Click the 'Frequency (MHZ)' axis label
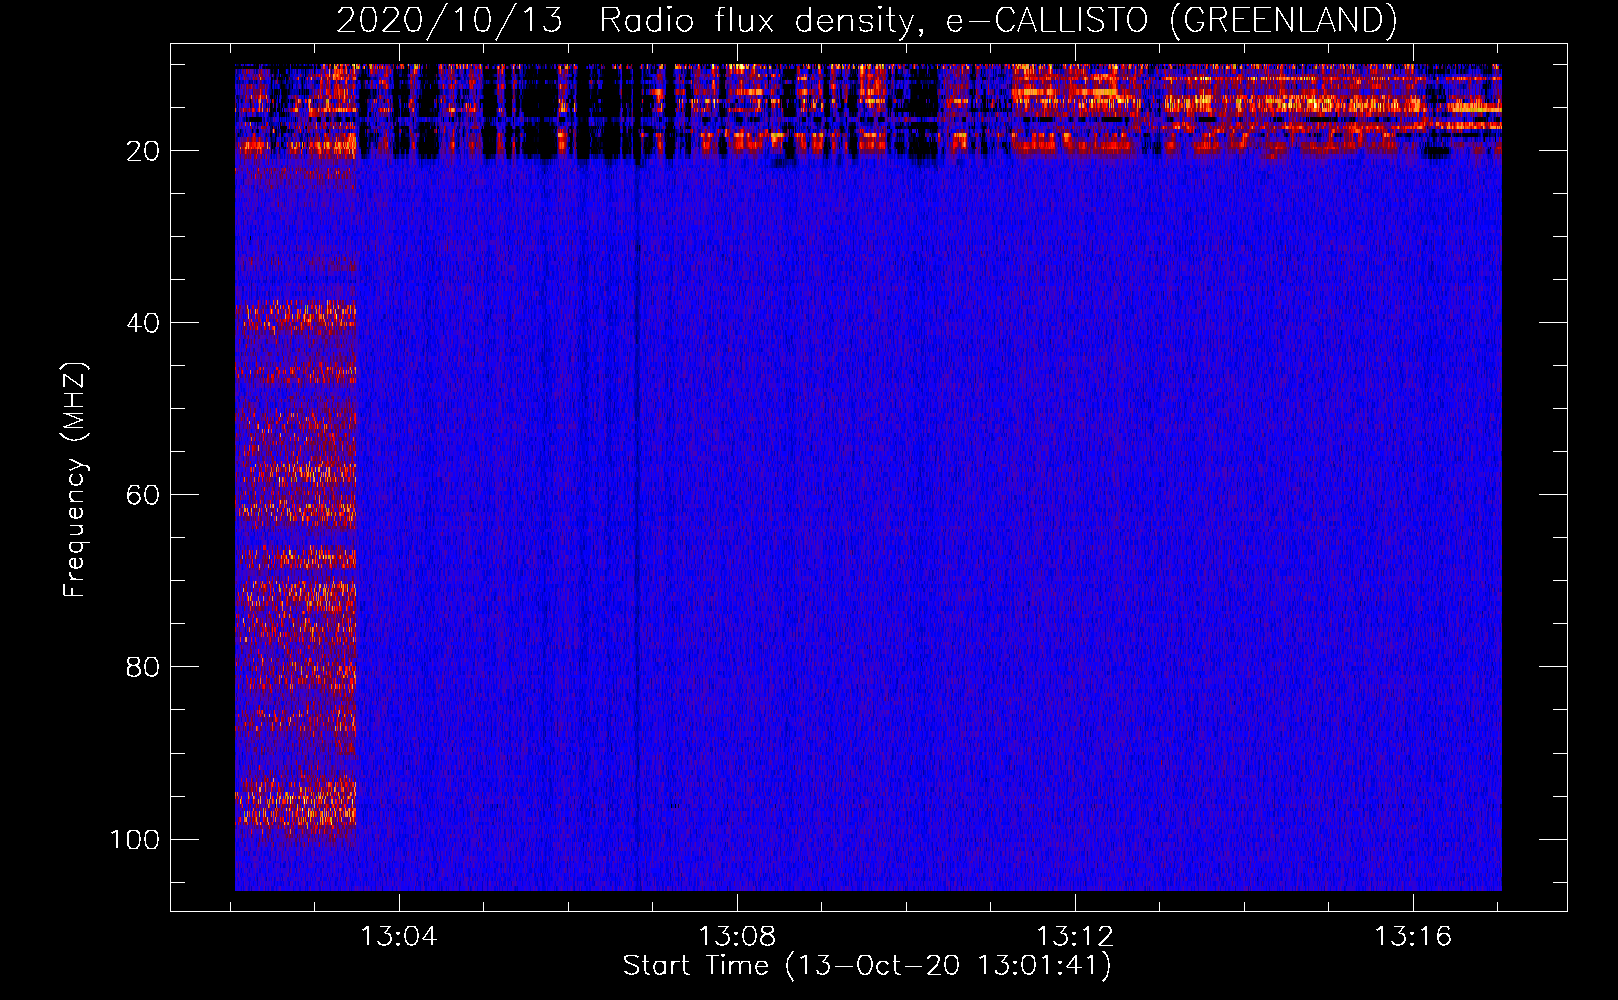Image resolution: width=1618 pixels, height=1000 pixels. (x=75, y=479)
